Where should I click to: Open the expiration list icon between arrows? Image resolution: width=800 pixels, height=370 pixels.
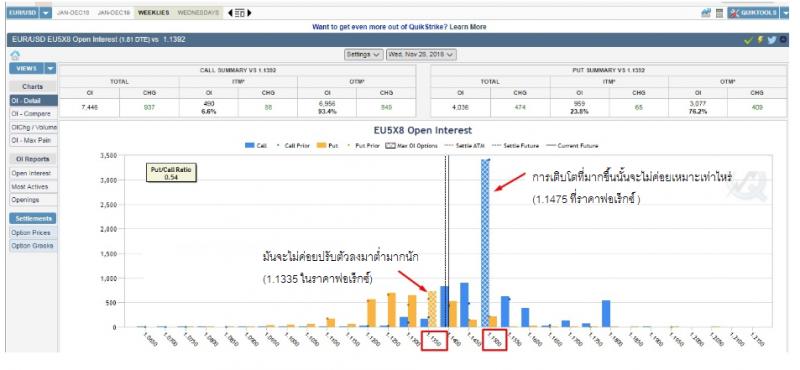click(x=240, y=13)
